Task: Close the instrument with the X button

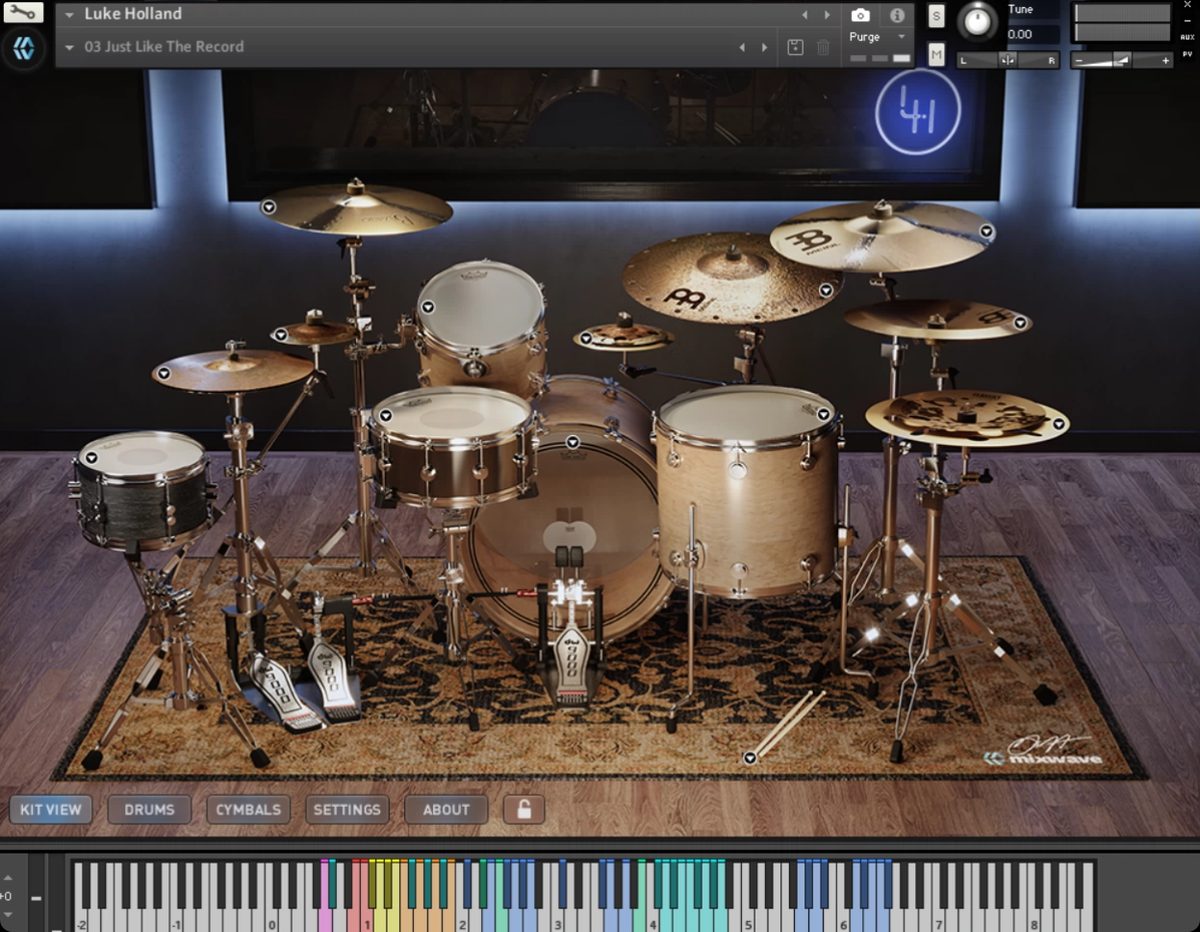Action: click(x=1187, y=6)
